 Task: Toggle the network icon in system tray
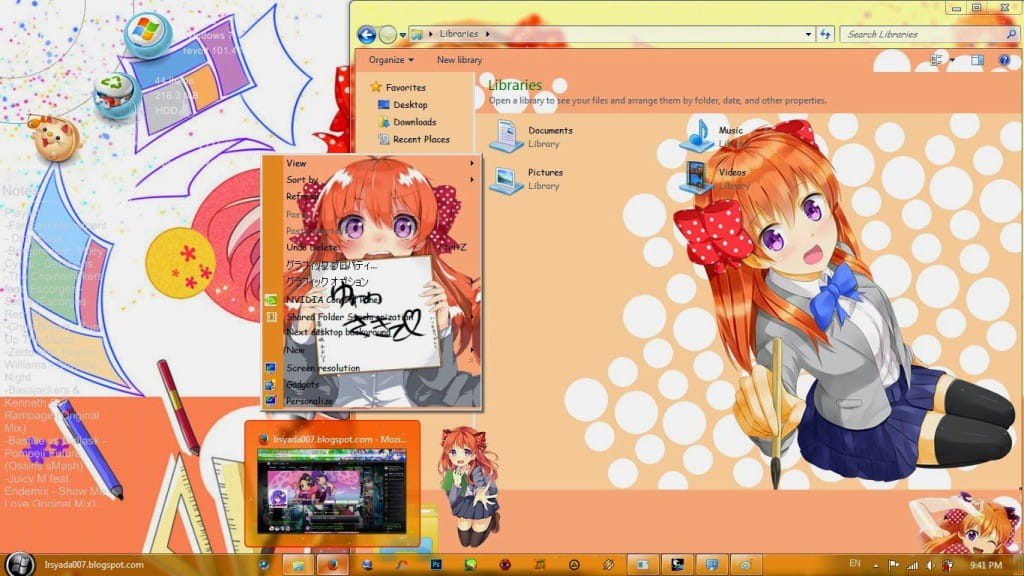pos(912,564)
